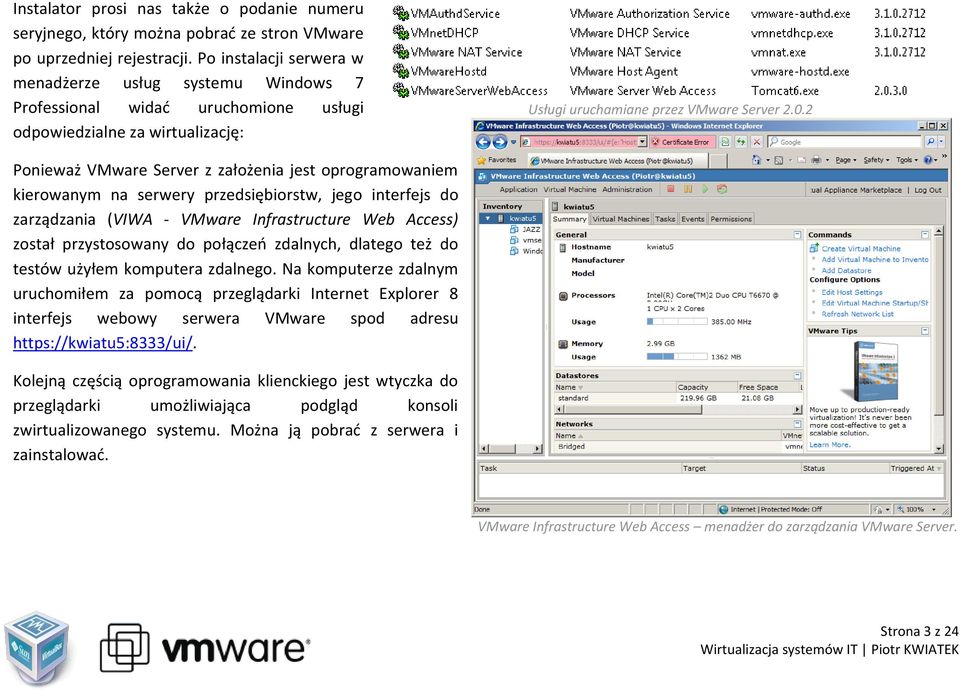Open the Administration menu
The height and width of the screenshot is (691, 960).
click(627, 190)
